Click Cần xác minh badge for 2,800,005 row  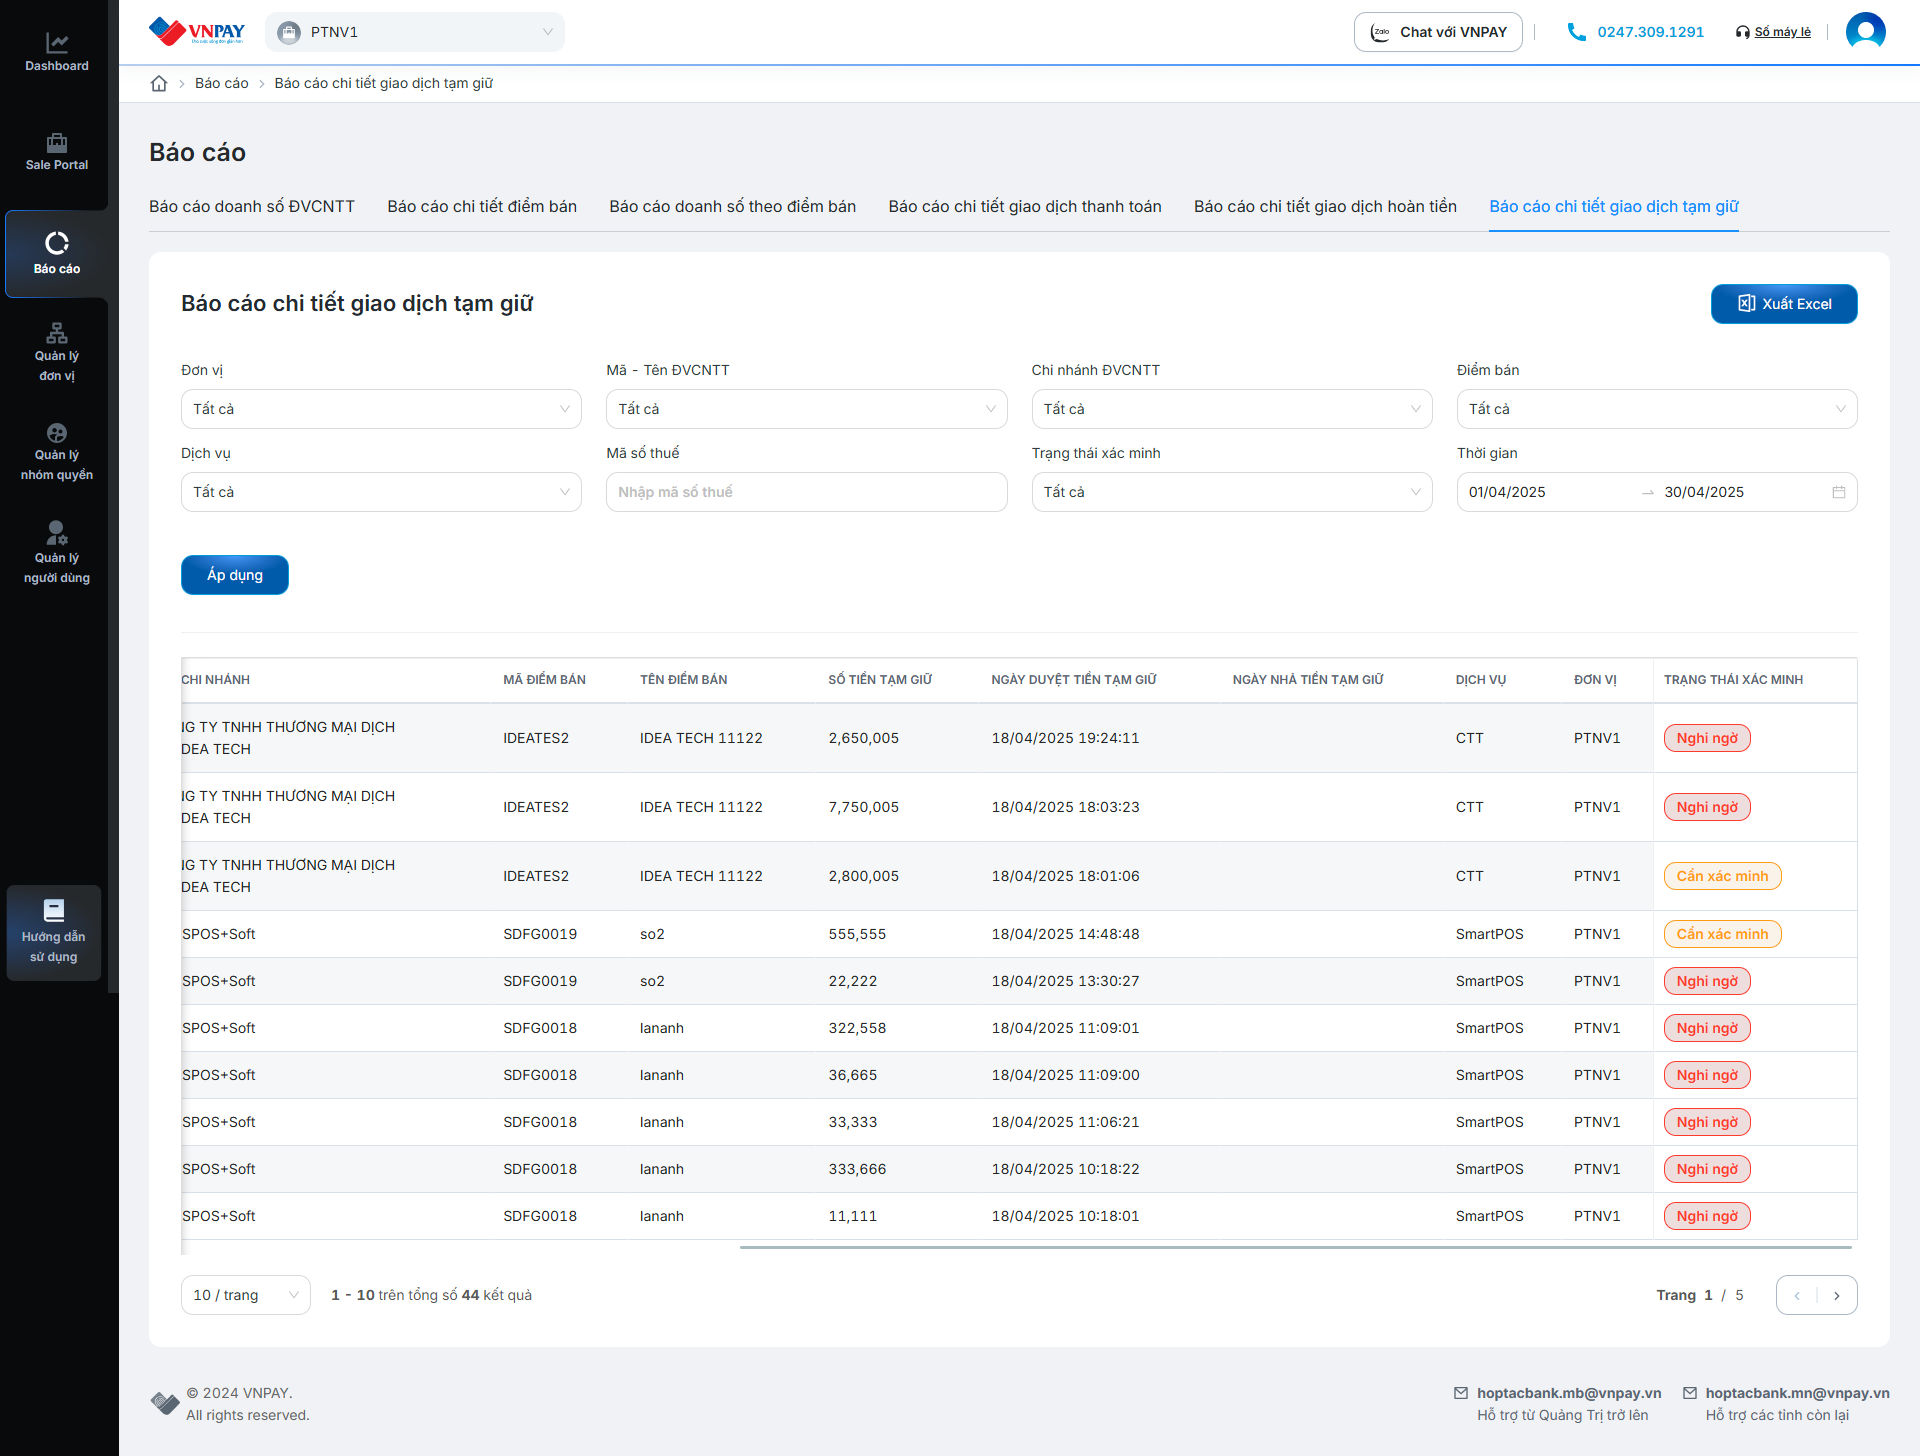1722,876
